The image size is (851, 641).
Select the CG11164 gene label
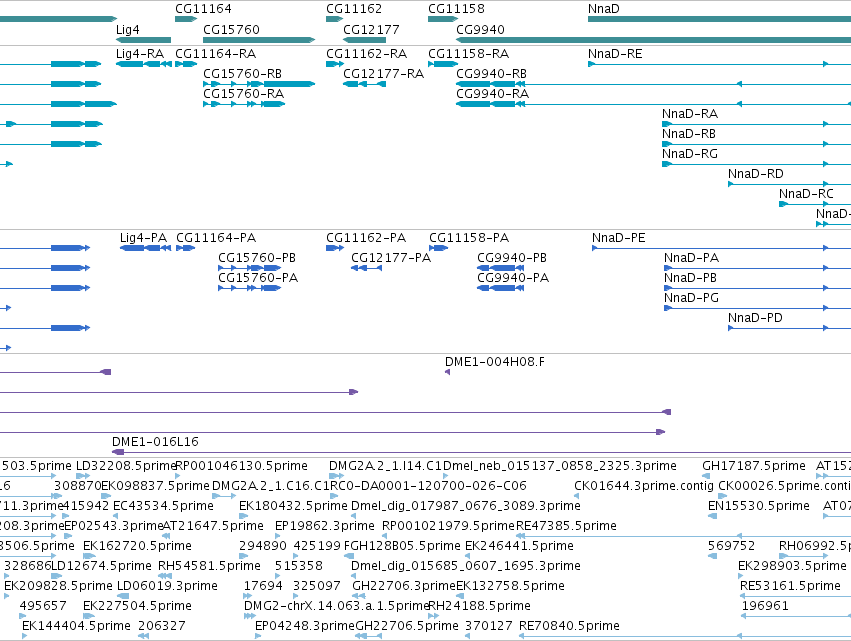click(x=203, y=9)
